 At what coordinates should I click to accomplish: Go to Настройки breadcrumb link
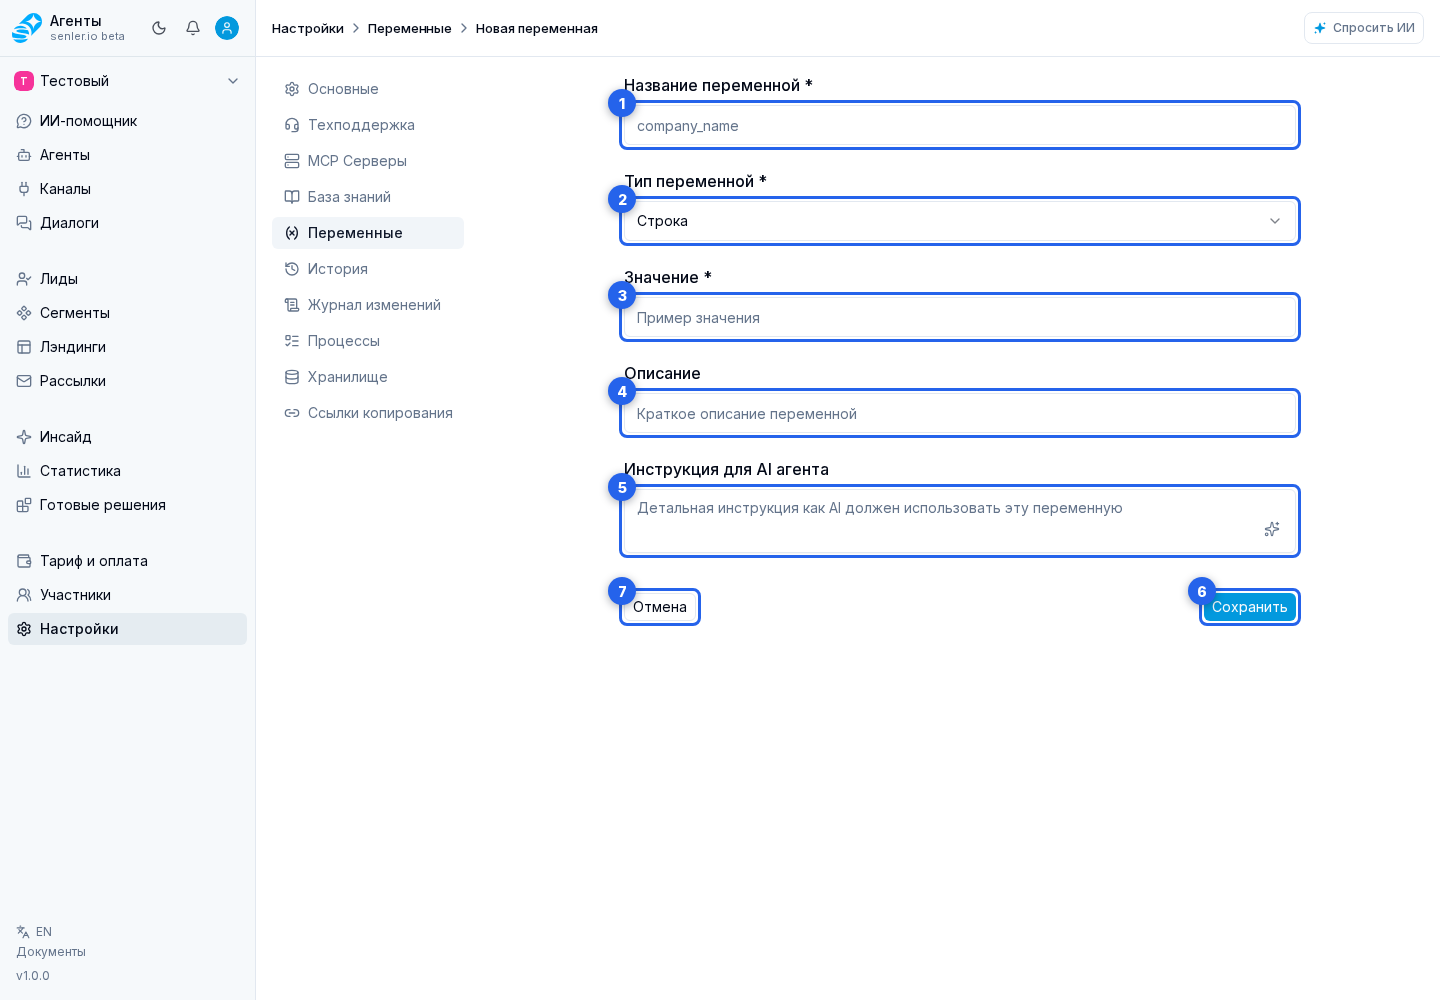[308, 28]
